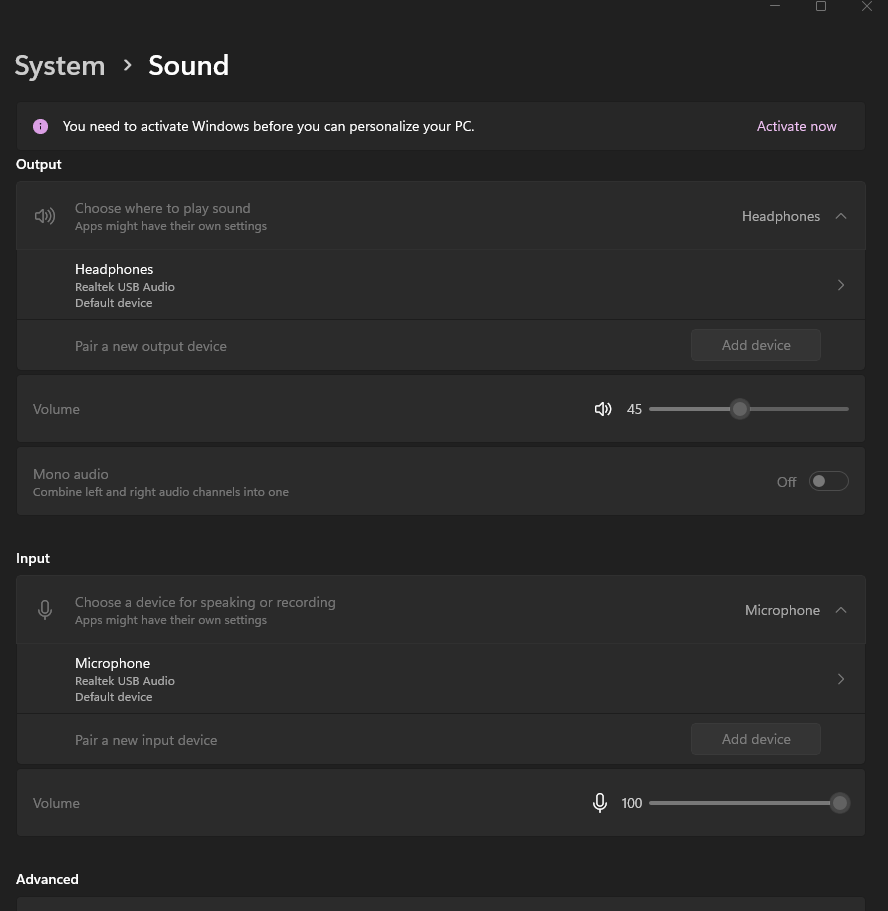Click the output volume slider thumb
The width and height of the screenshot is (888, 911).
[739, 409]
